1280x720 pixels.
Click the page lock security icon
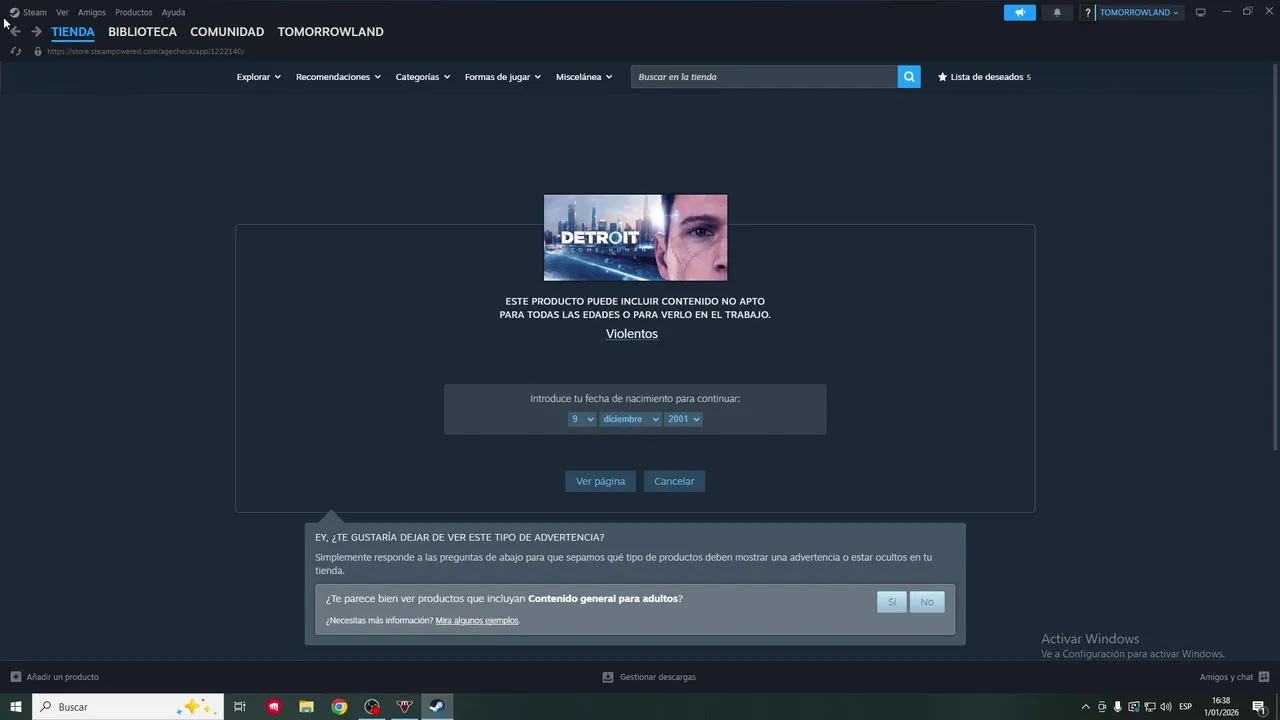click(x=38, y=51)
